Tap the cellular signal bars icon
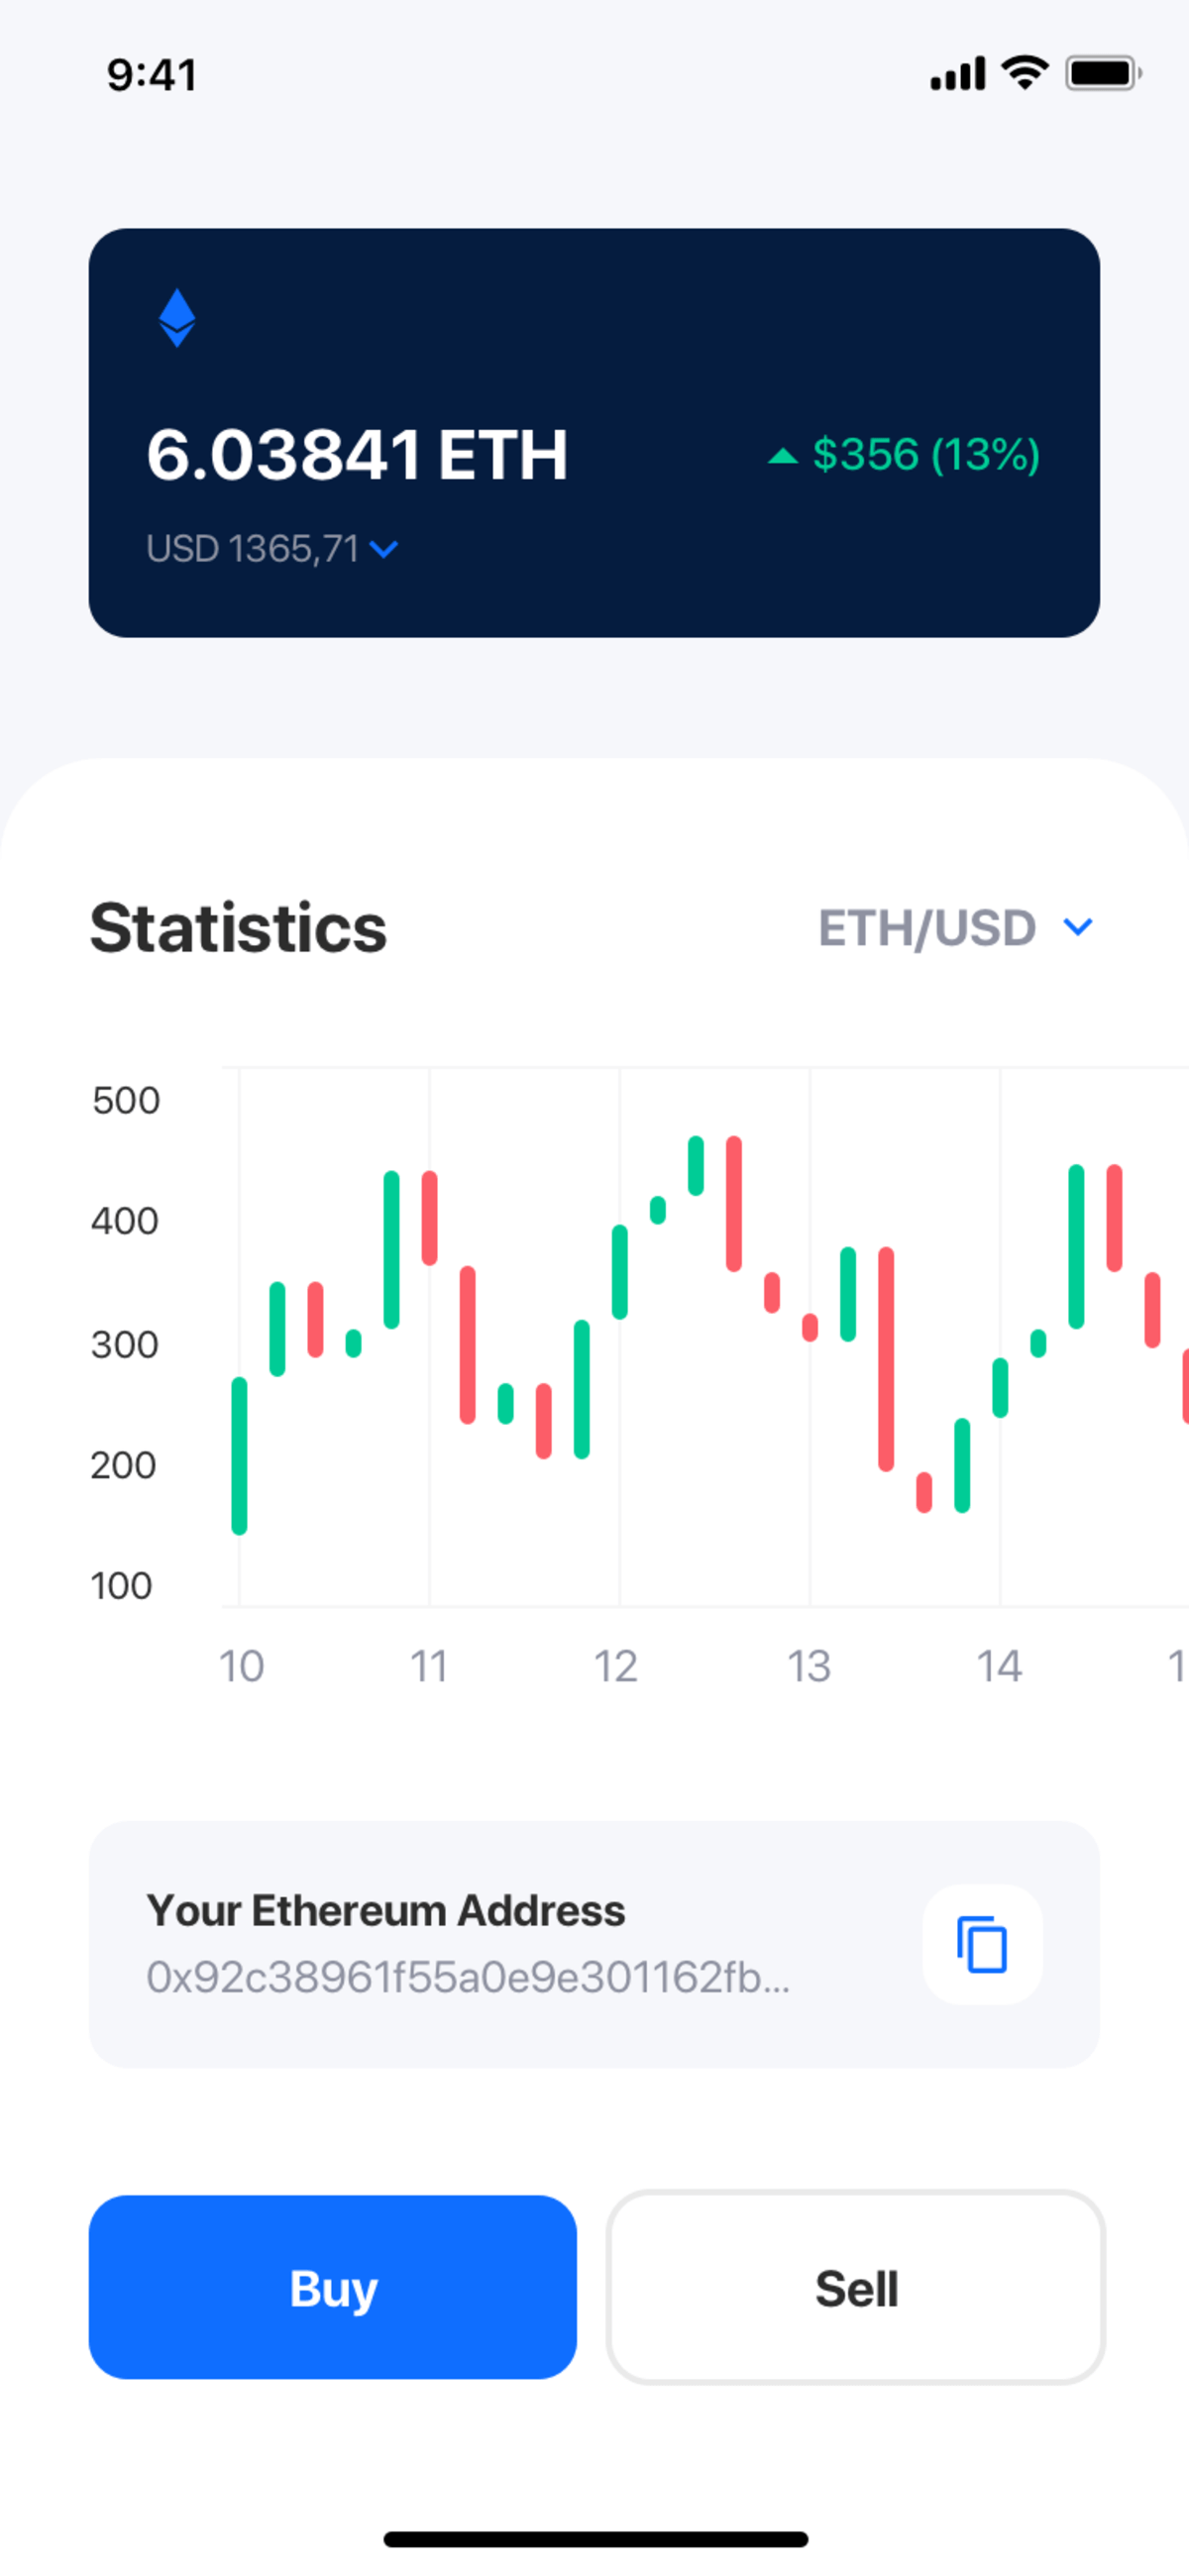Viewport: 1189px width, 2576px height. [957, 74]
